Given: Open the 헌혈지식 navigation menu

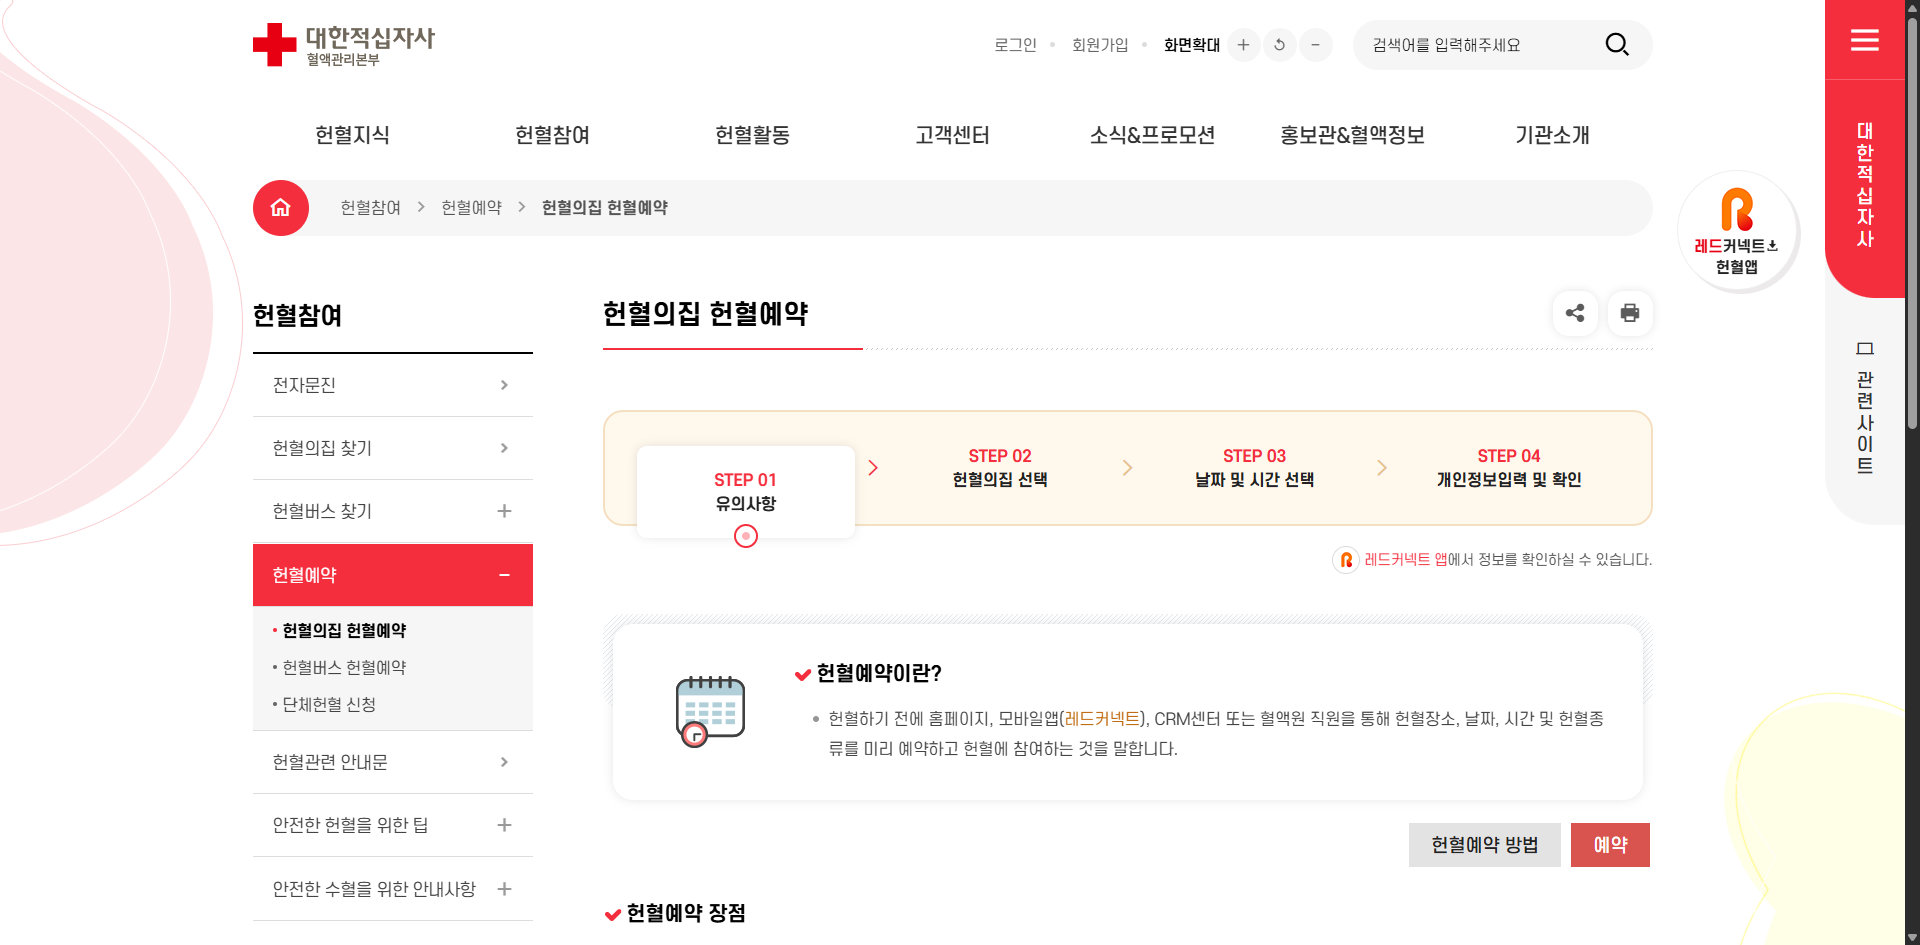Looking at the screenshot, I should pyautogui.click(x=350, y=135).
